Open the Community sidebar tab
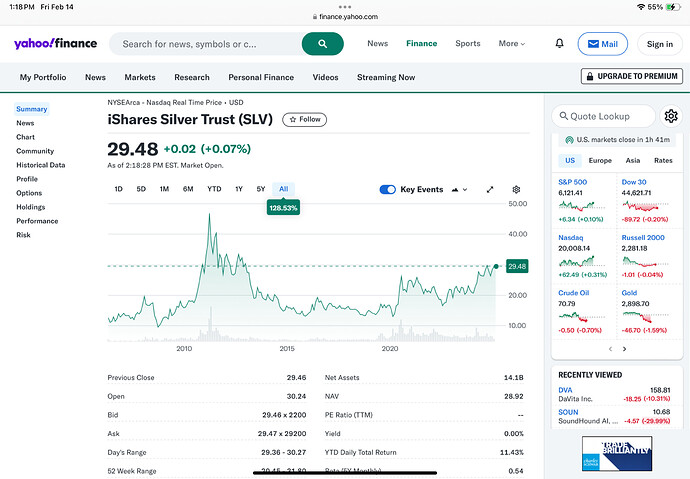Screen dimensions: 690x479 (35, 151)
